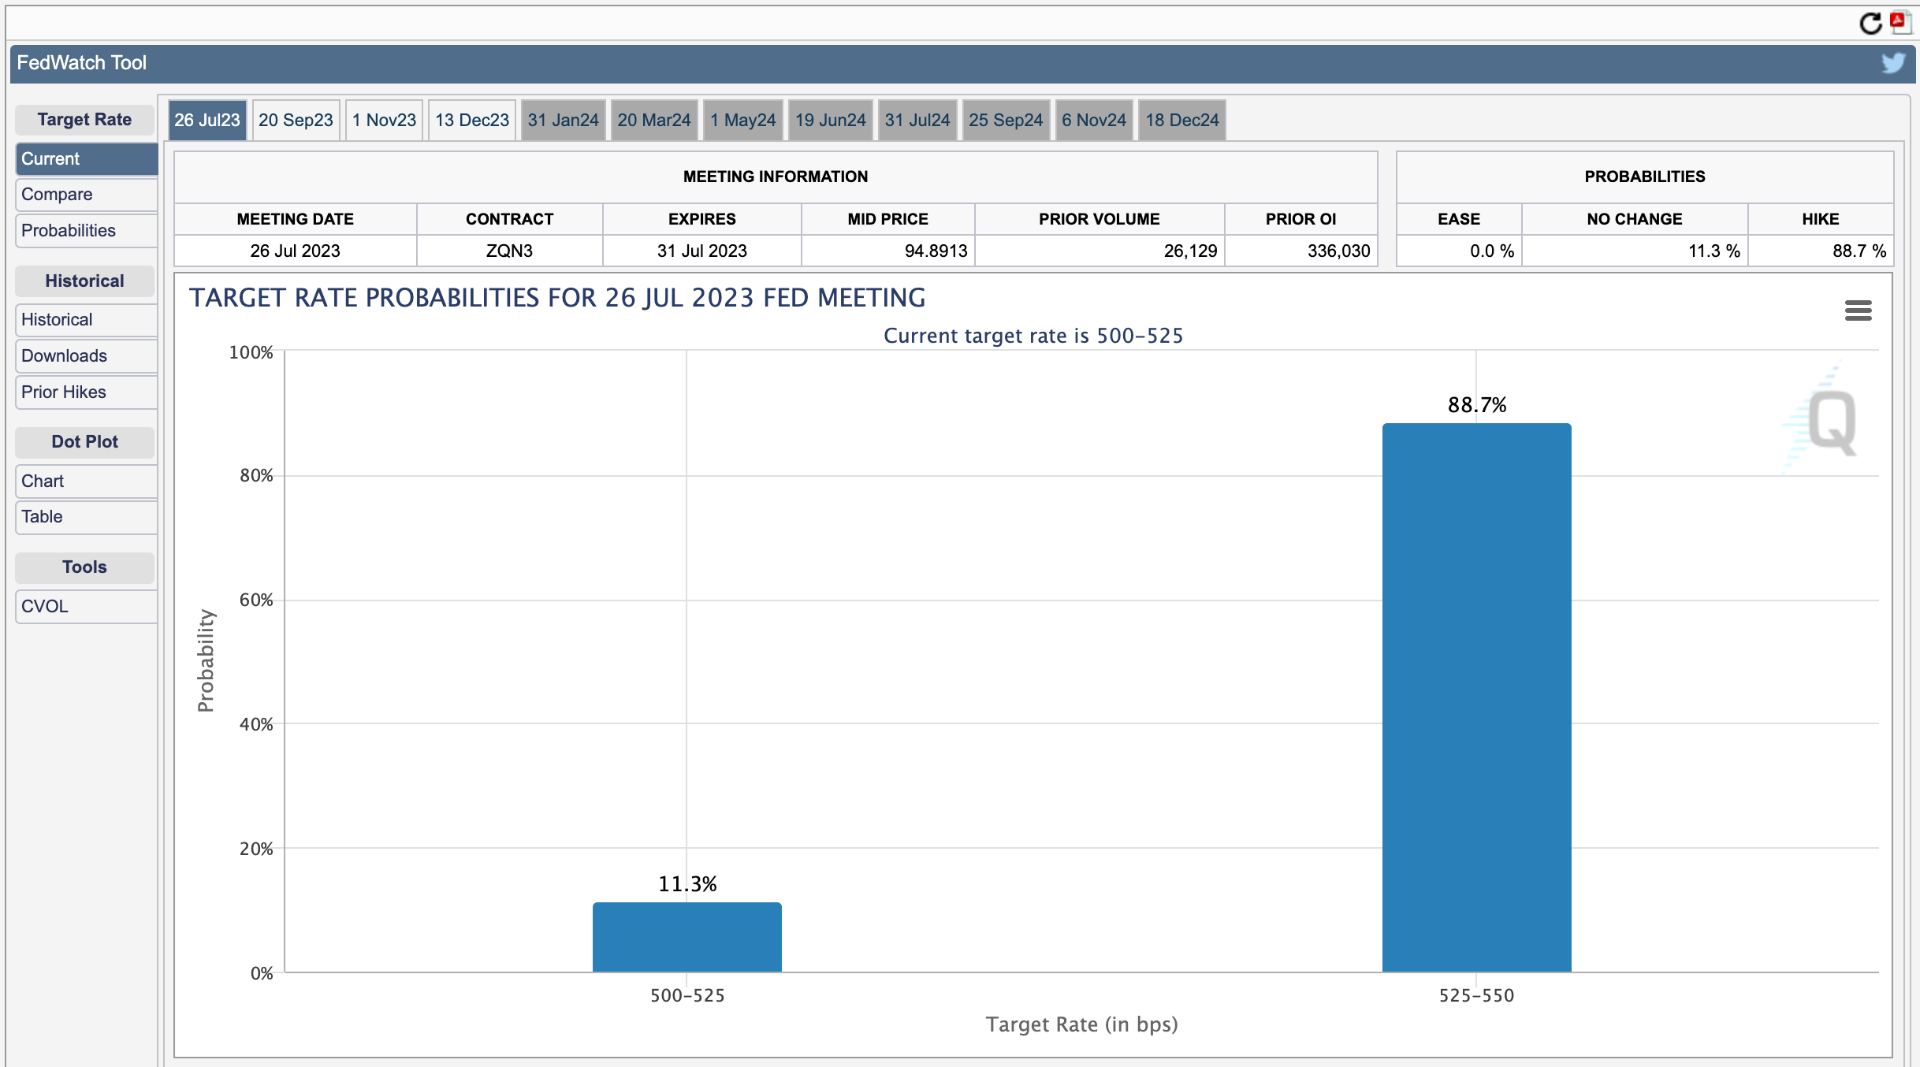Open Compare in the sidebar
Viewport: 1920px width, 1067px height.
click(86, 195)
